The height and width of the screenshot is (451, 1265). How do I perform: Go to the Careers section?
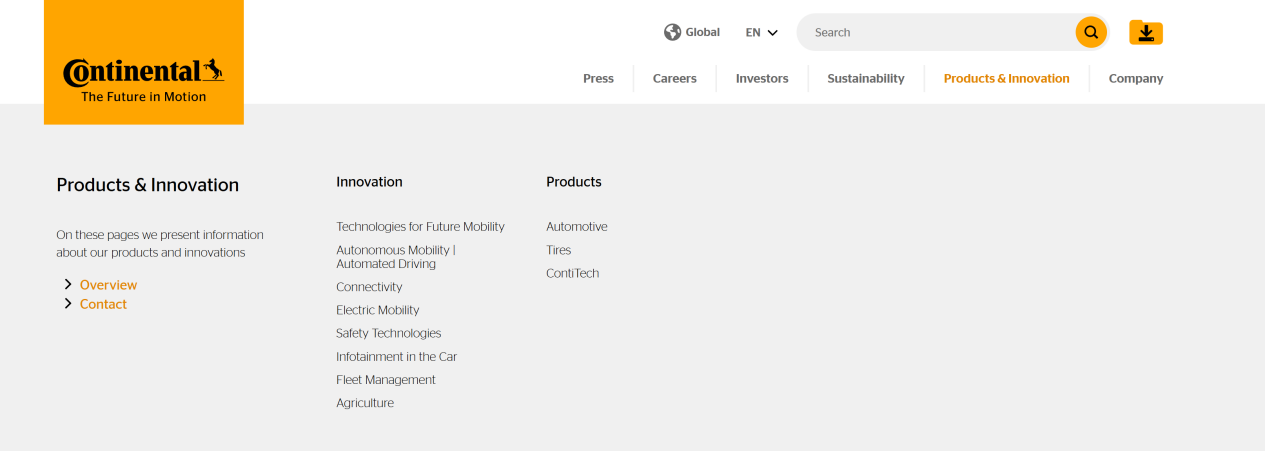[675, 78]
